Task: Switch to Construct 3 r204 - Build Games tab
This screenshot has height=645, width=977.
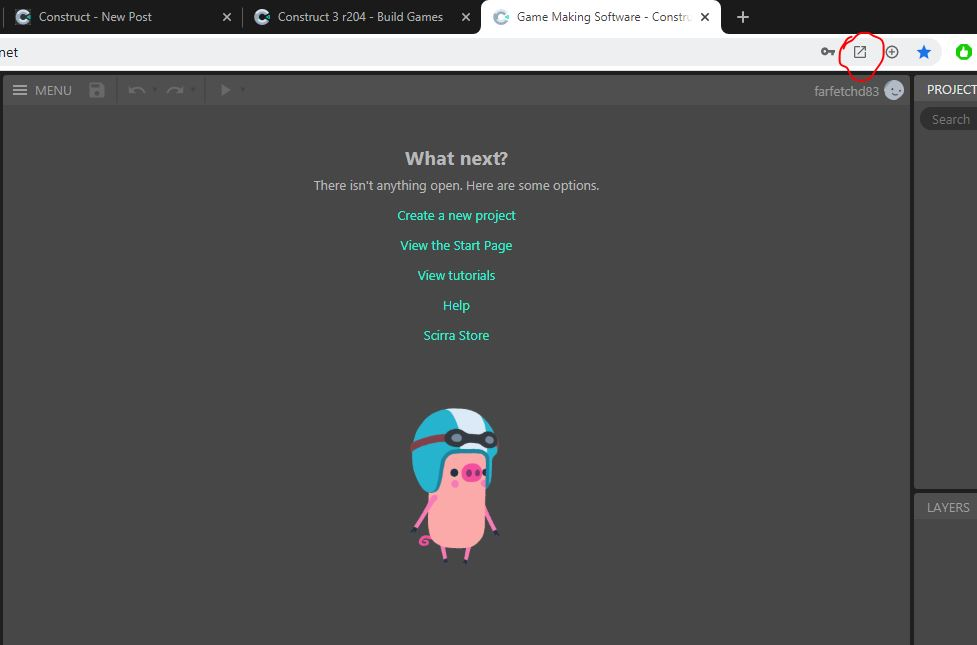Action: (x=360, y=17)
